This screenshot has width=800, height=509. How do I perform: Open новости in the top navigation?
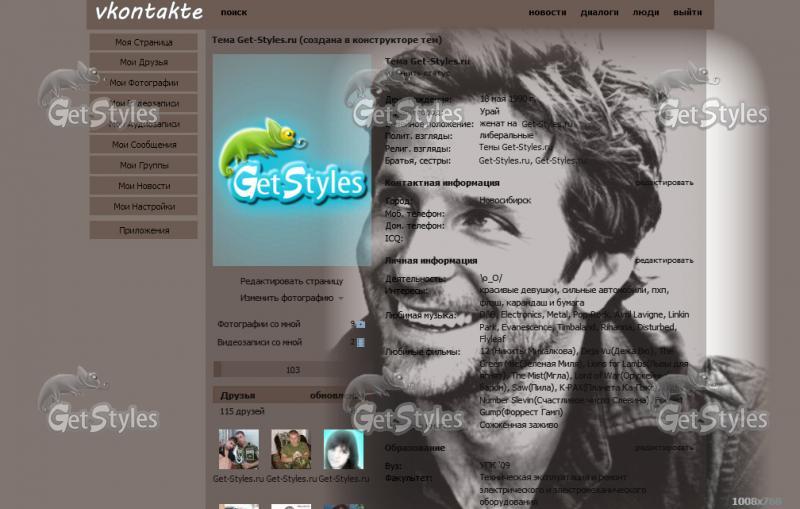click(547, 13)
